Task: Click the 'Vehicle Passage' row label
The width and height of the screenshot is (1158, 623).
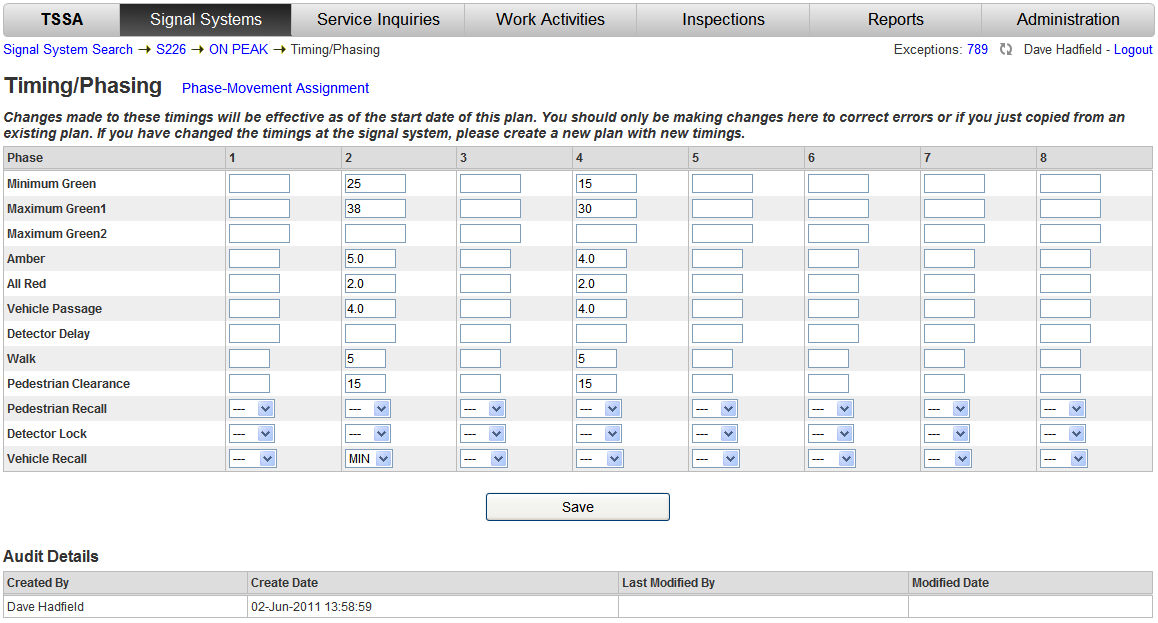Action: click(x=55, y=309)
